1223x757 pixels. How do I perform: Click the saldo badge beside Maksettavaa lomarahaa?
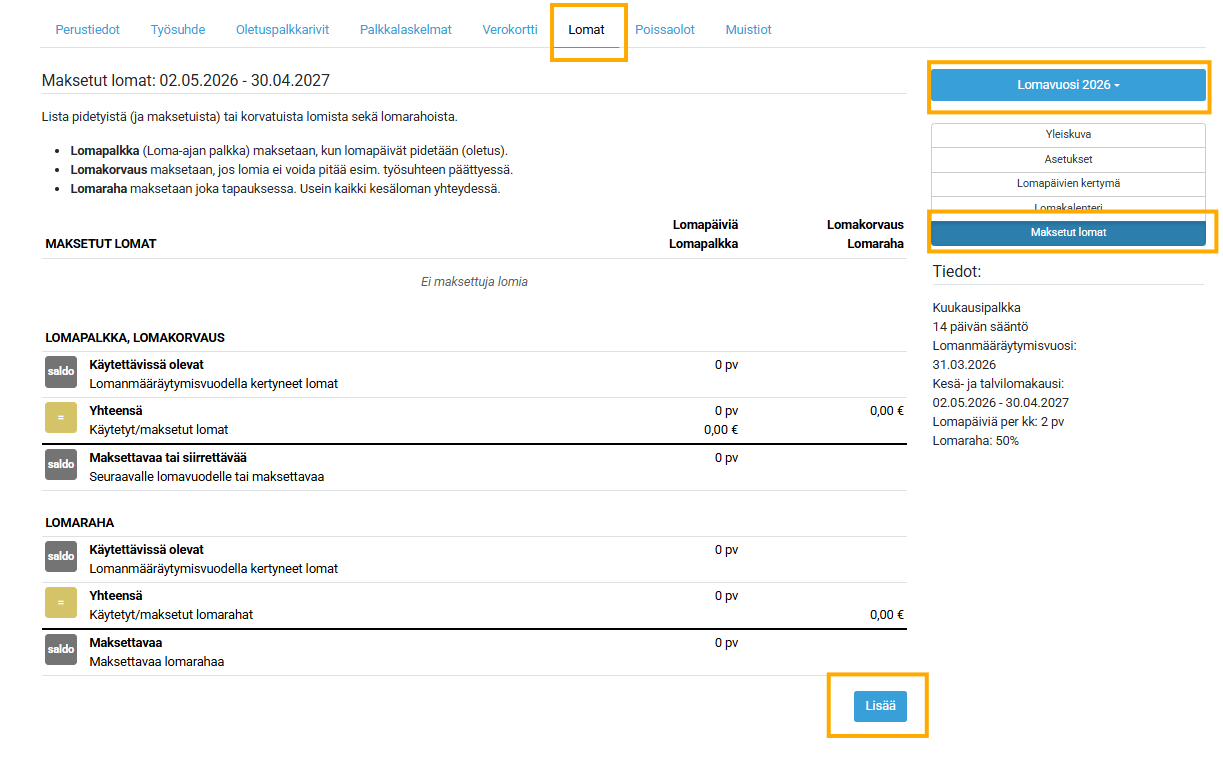click(61, 650)
